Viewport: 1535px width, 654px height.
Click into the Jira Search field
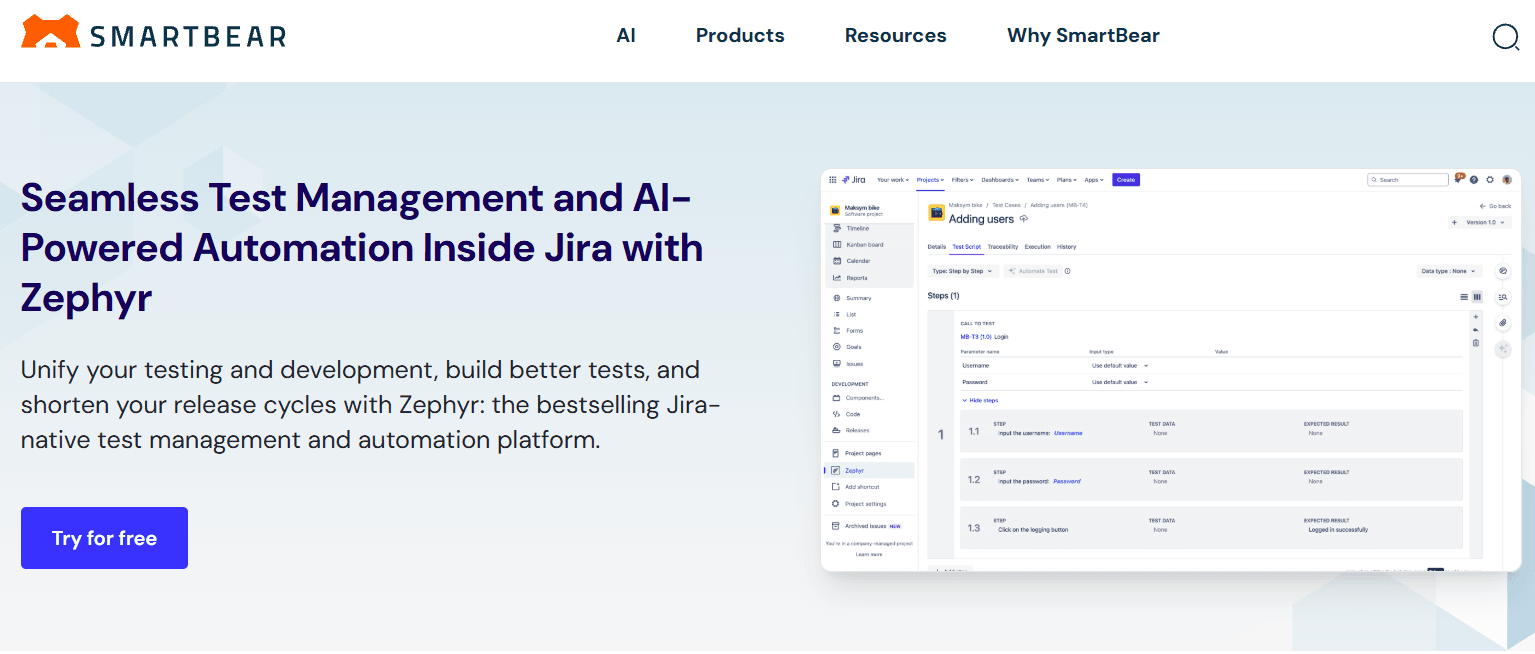[x=1408, y=180]
